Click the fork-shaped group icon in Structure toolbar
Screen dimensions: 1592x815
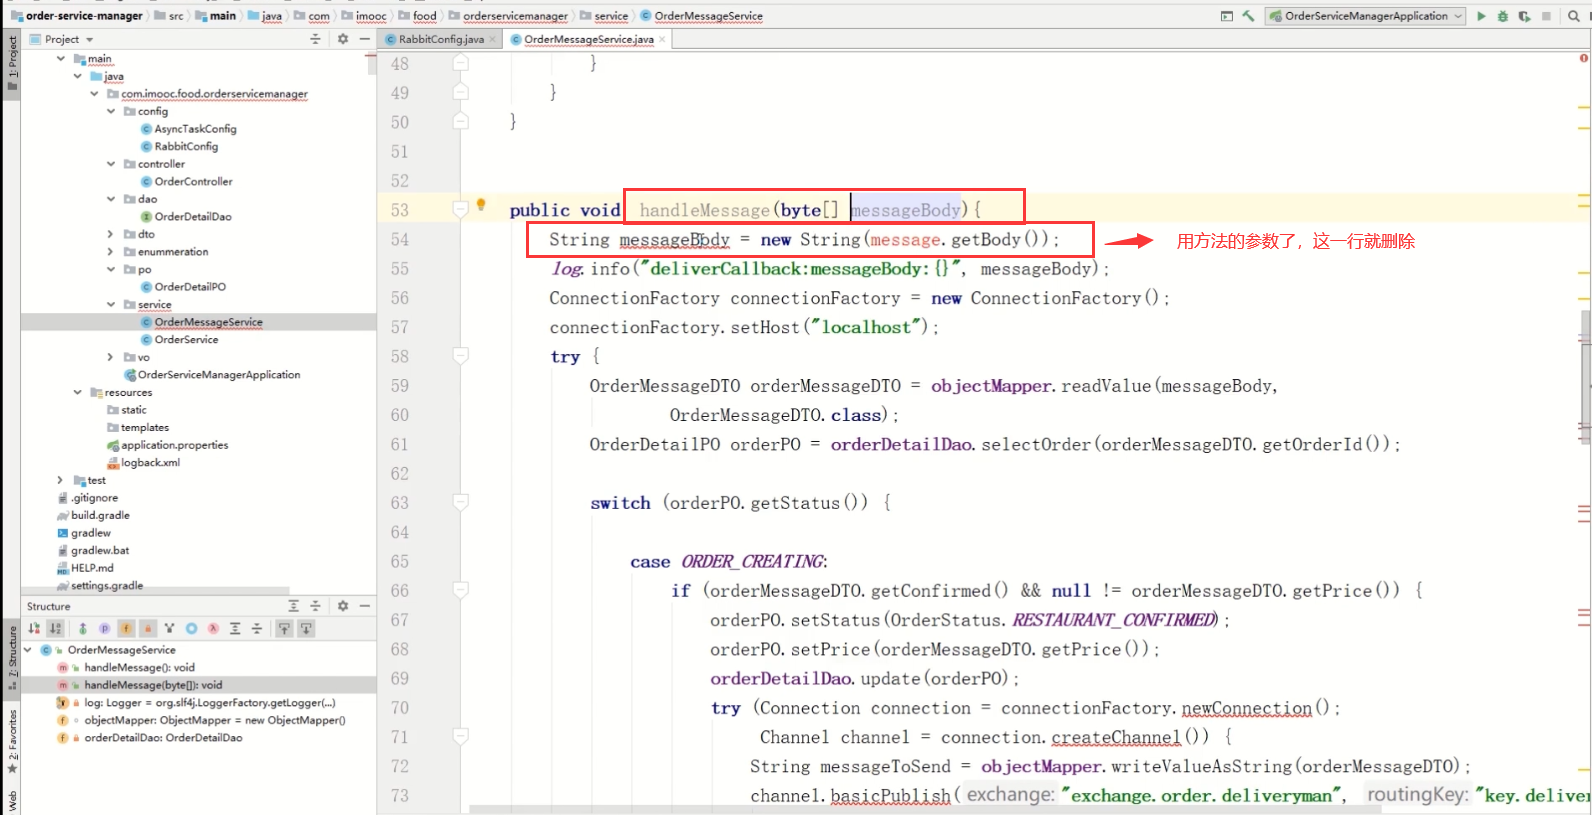[169, 628]
